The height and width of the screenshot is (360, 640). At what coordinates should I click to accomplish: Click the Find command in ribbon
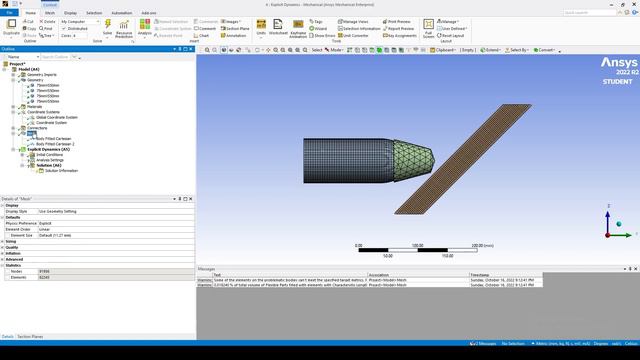point(46,29)
